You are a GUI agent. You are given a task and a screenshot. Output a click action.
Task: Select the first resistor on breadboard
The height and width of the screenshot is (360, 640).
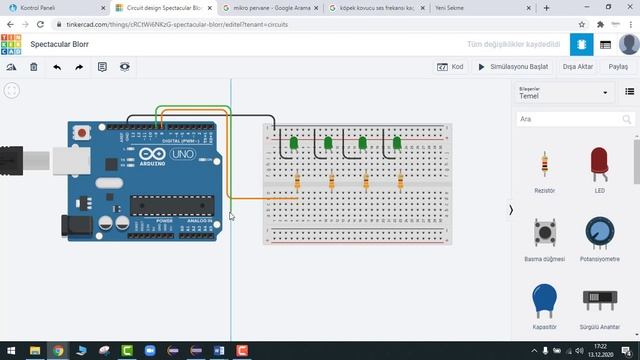pos(297,181)
